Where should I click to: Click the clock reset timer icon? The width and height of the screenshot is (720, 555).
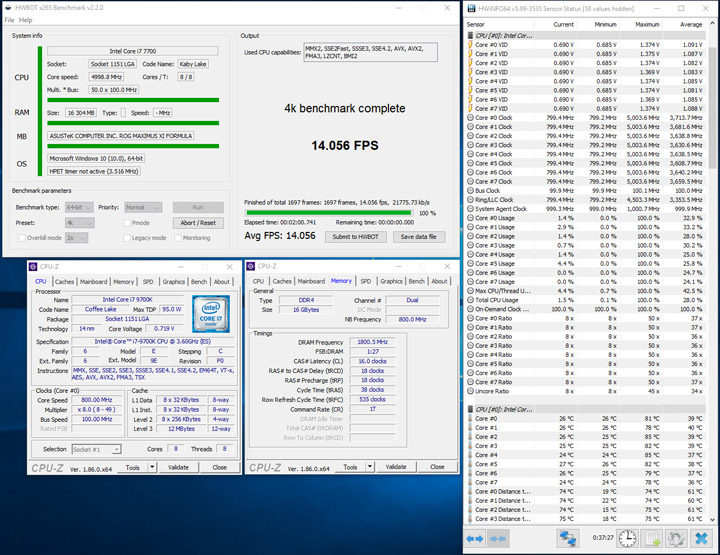pos(628,538)
